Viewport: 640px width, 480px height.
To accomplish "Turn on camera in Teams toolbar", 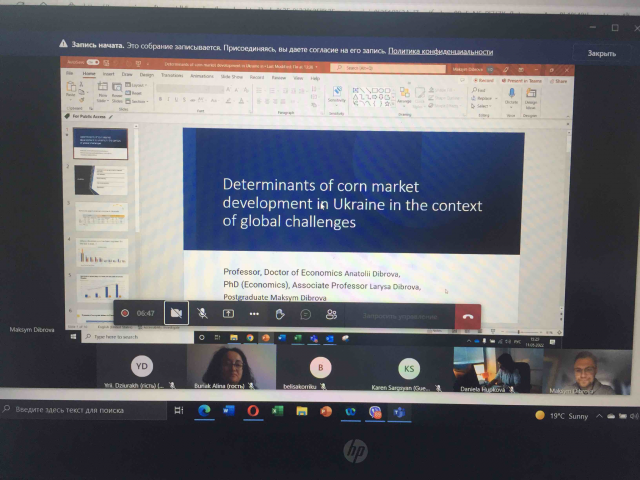I will click(x=176, y=313).
